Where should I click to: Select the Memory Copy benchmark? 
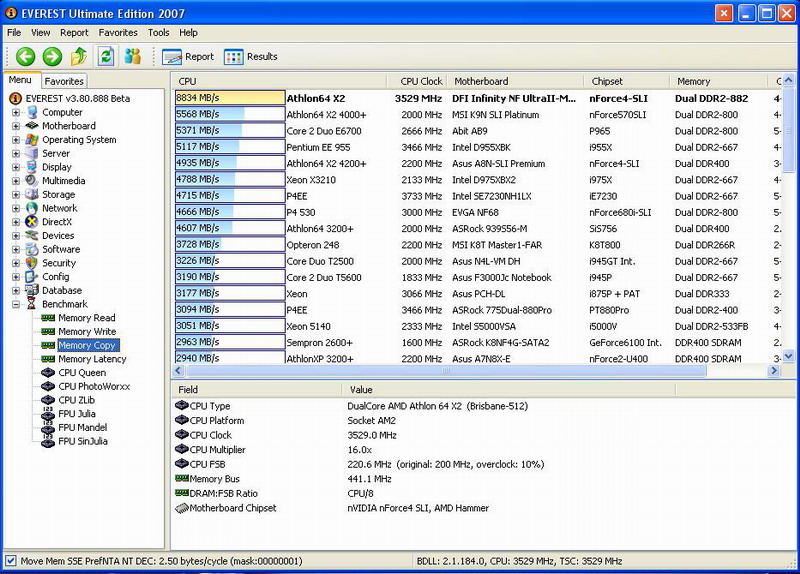pyautogui.click(x=88, y=345)
